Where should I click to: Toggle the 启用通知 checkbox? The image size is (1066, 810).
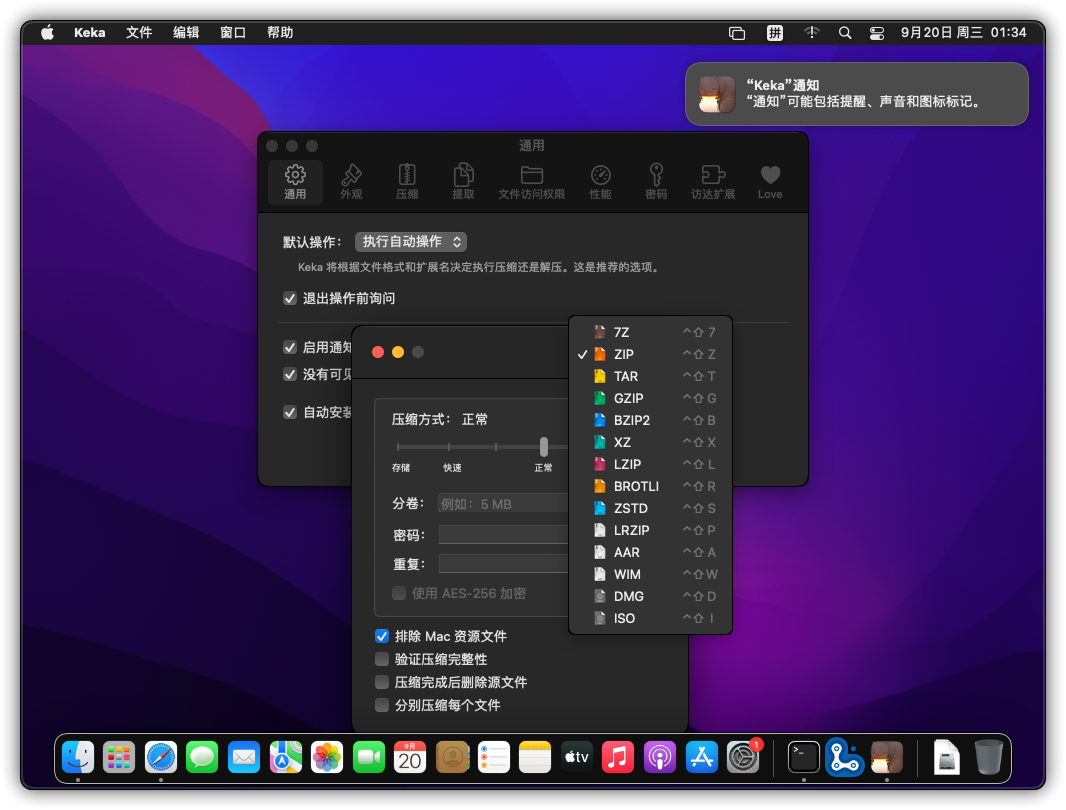[x=290, y=348]
